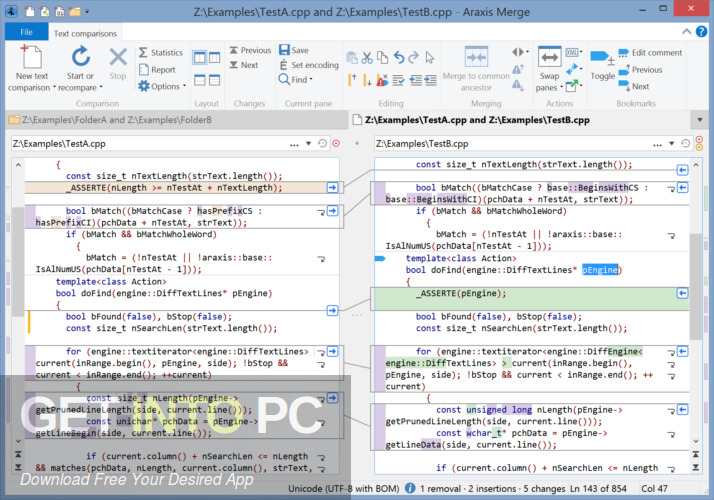
Task: Click the decrease indent icon
Action: [x=415, y=81]
